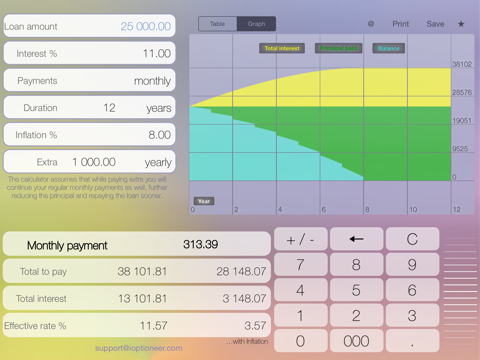
Task: Tap keypad digit 9
Action: 412,265
